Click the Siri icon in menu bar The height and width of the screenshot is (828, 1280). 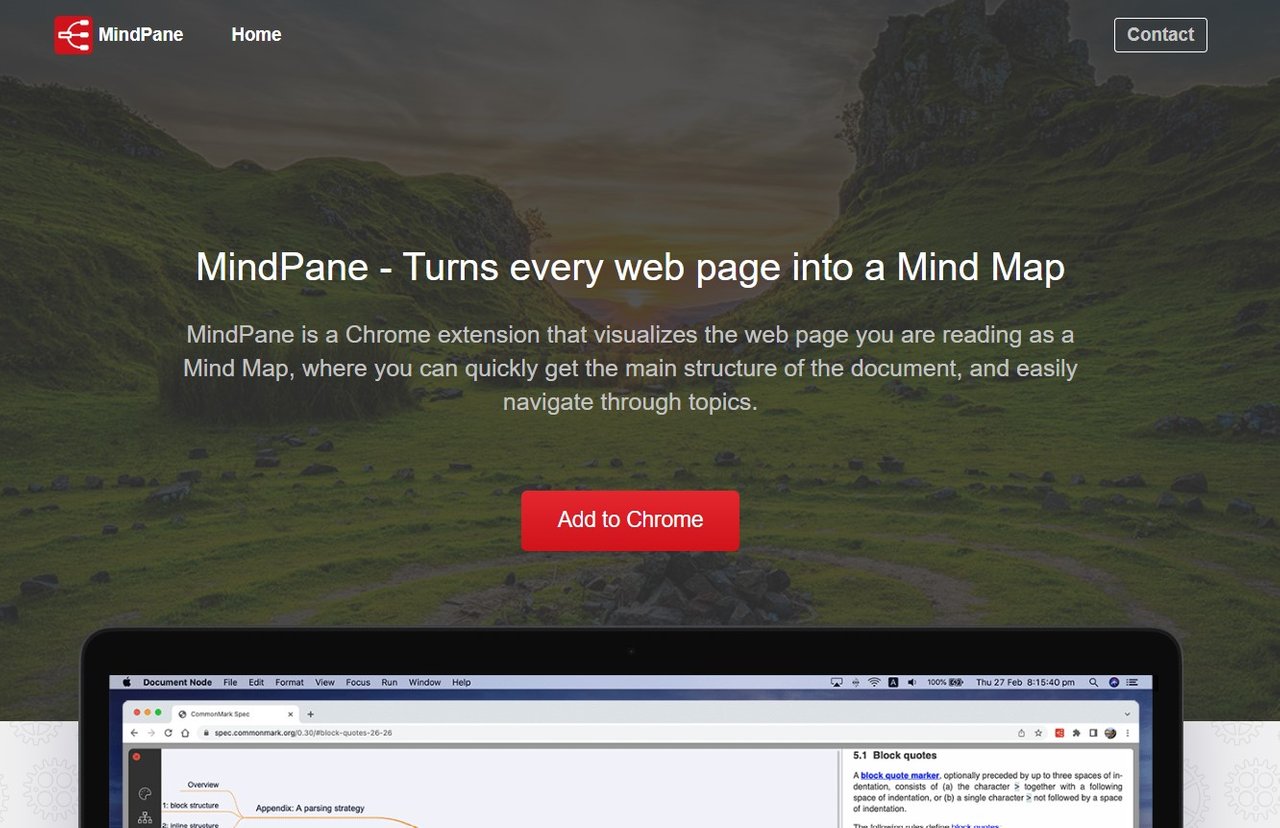[1114, 682]
